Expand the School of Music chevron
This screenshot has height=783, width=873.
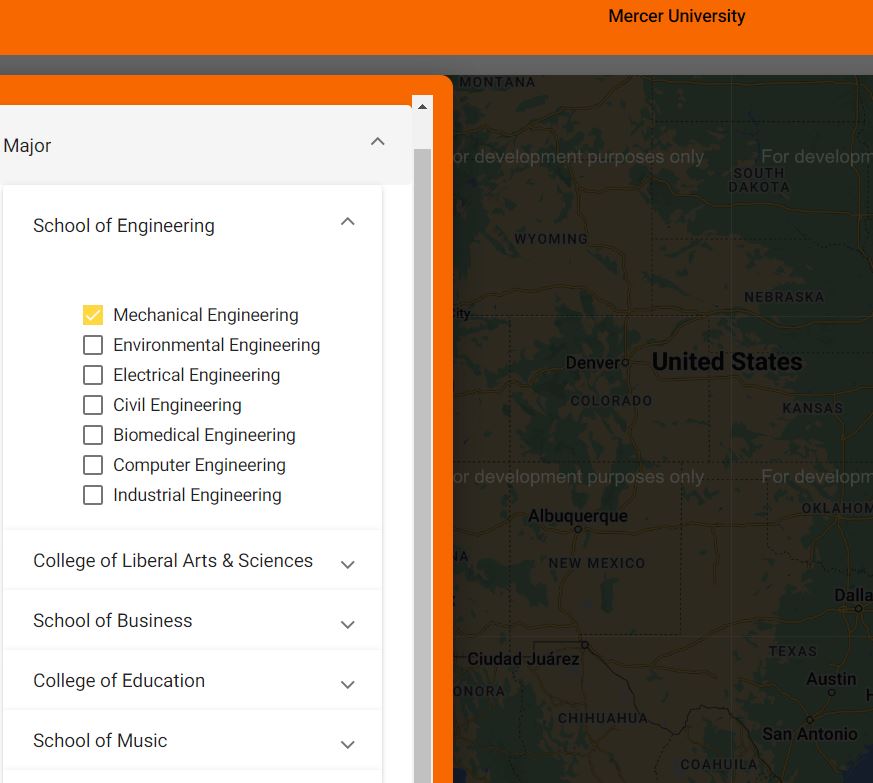tap(347, 744)
